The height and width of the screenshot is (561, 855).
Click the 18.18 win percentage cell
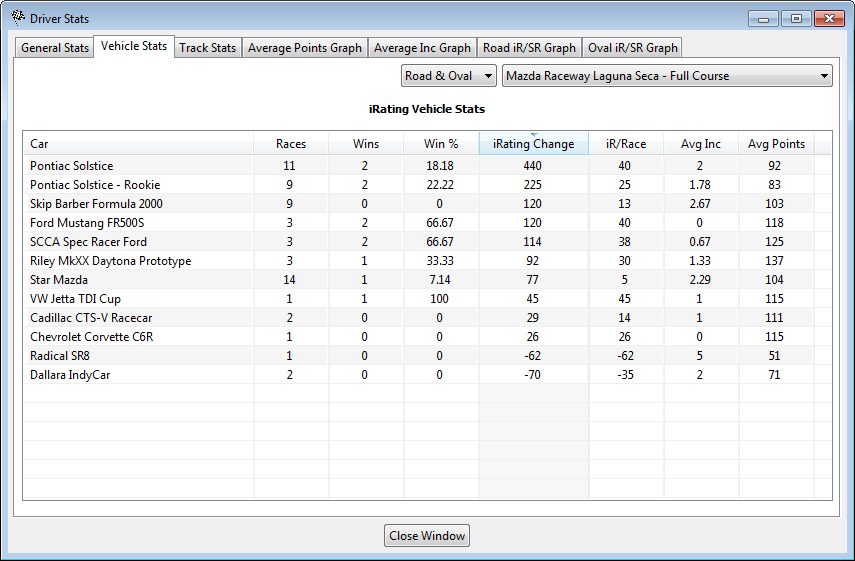point(440,166)
